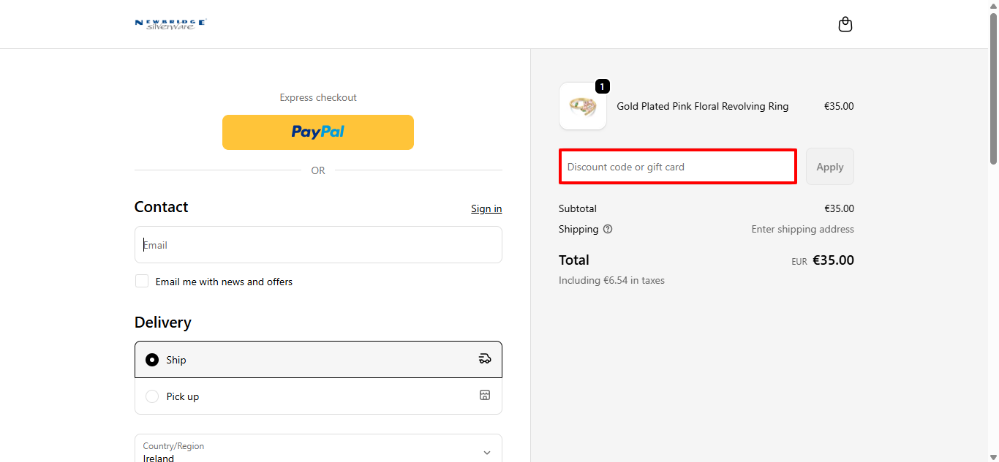Image resolution: width=999 pixels, height=462 pixels.
Task: Select the Ship delivery option
Action: pos(152,360)
